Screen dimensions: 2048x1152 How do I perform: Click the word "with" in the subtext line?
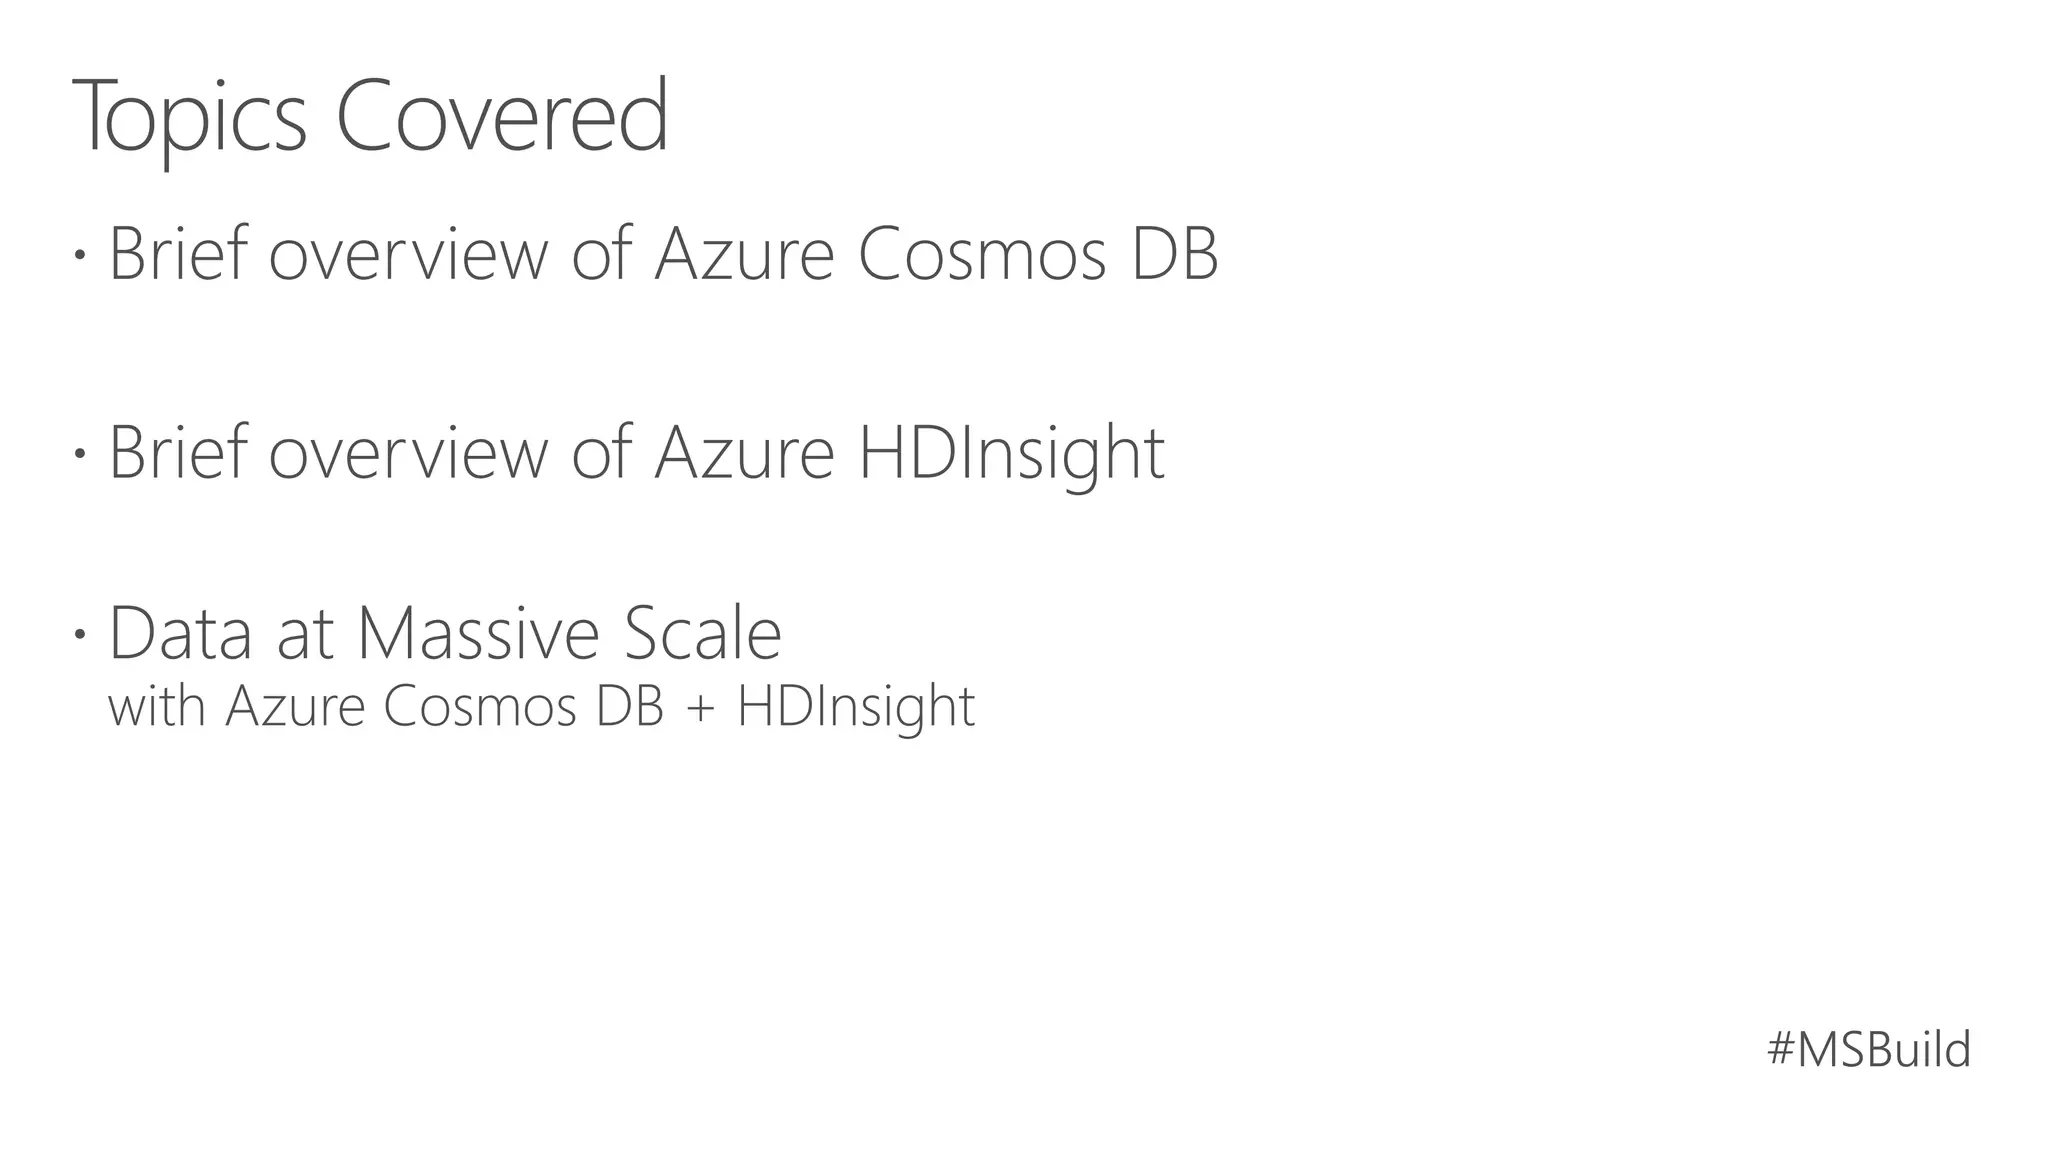tap(156, 706)
